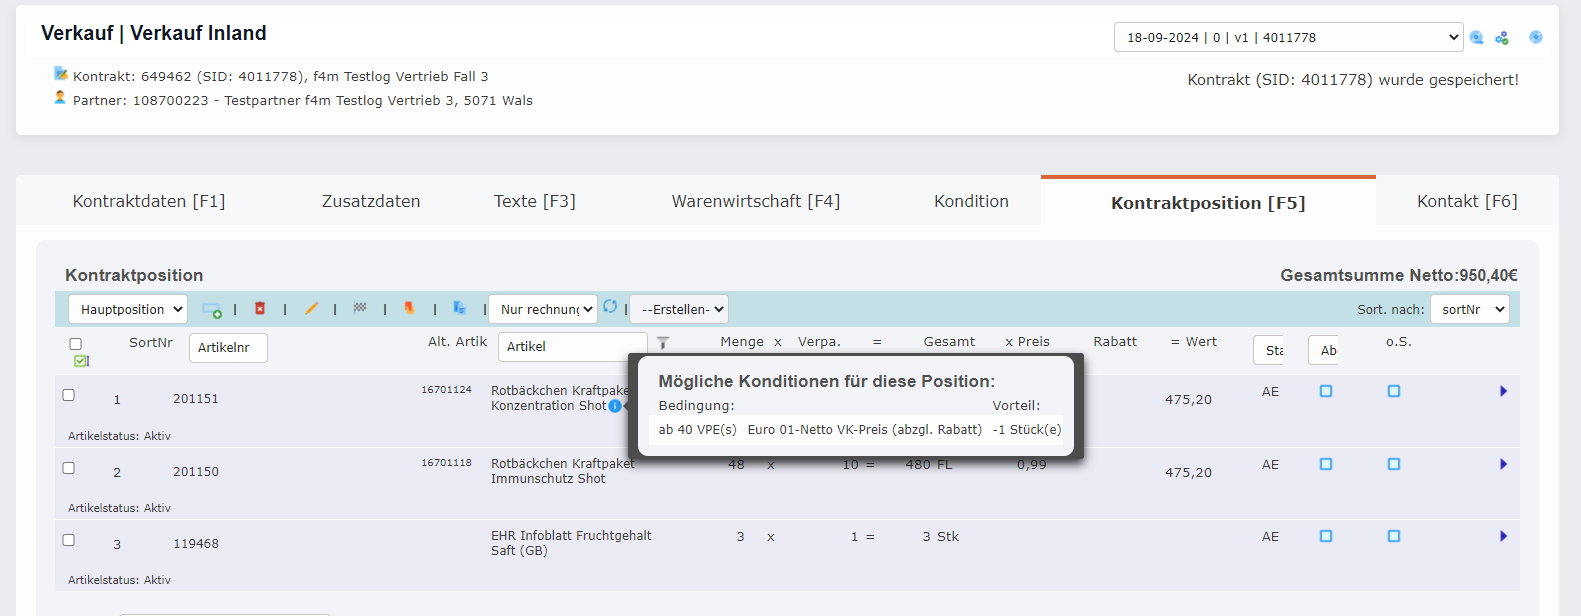Click article number 201150

coord(196,472)
